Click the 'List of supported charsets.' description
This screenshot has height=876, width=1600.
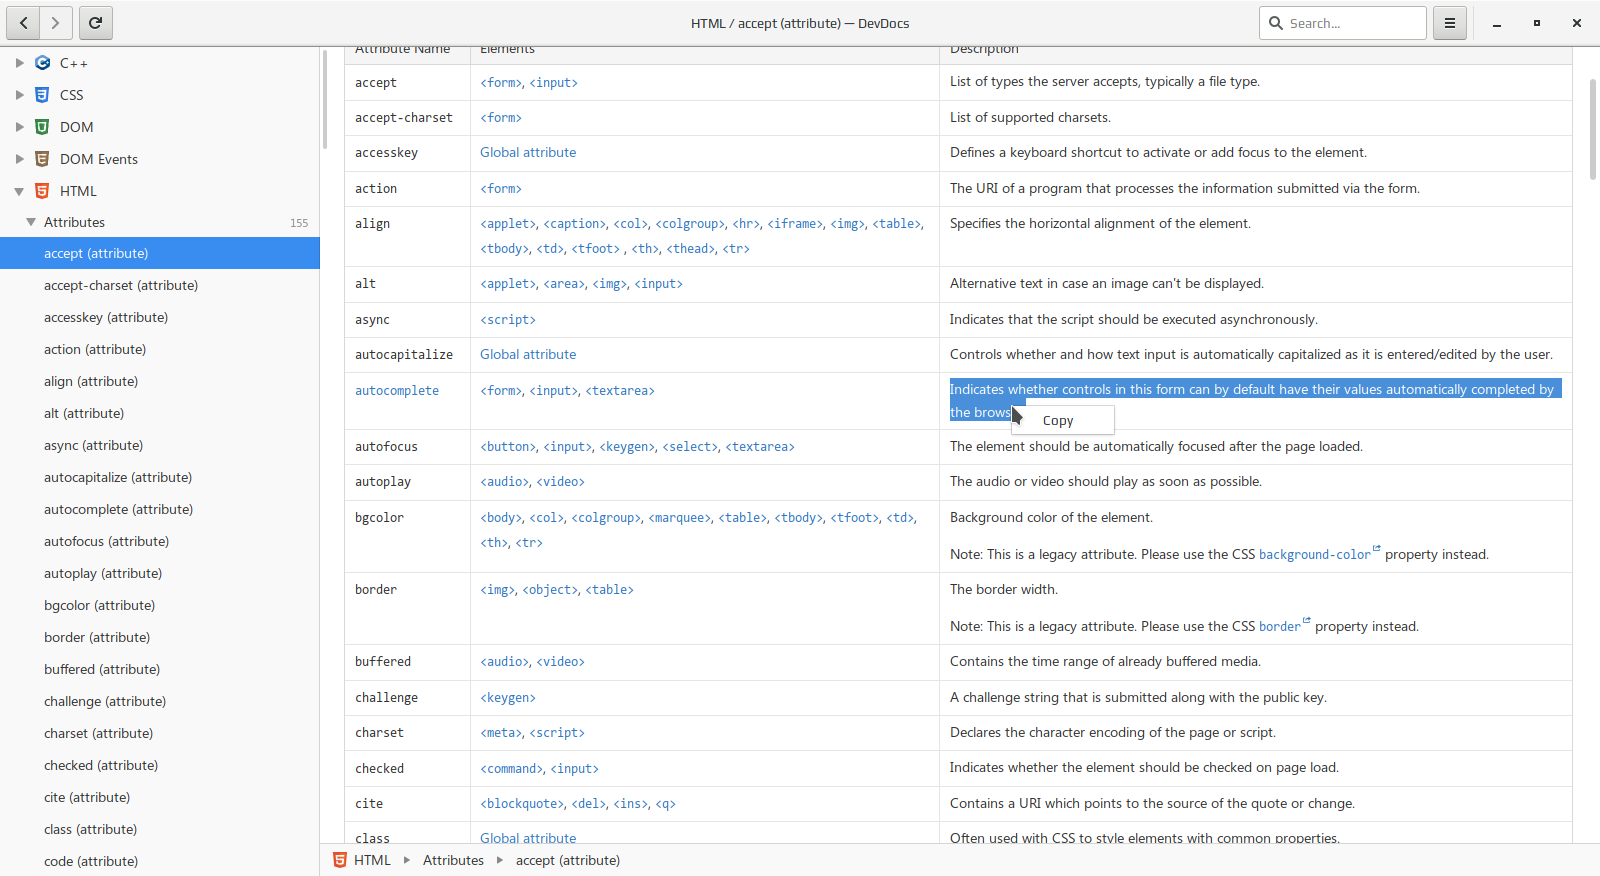point(1030,118)
